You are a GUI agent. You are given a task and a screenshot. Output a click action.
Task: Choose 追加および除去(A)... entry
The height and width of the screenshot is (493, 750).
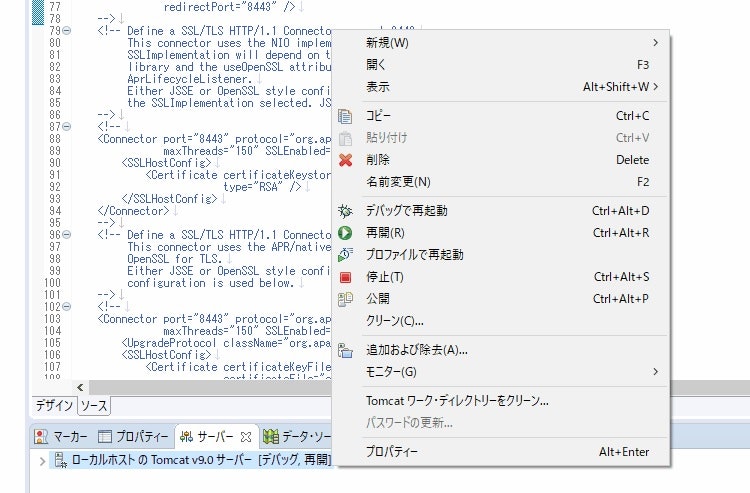coord(502,350)
